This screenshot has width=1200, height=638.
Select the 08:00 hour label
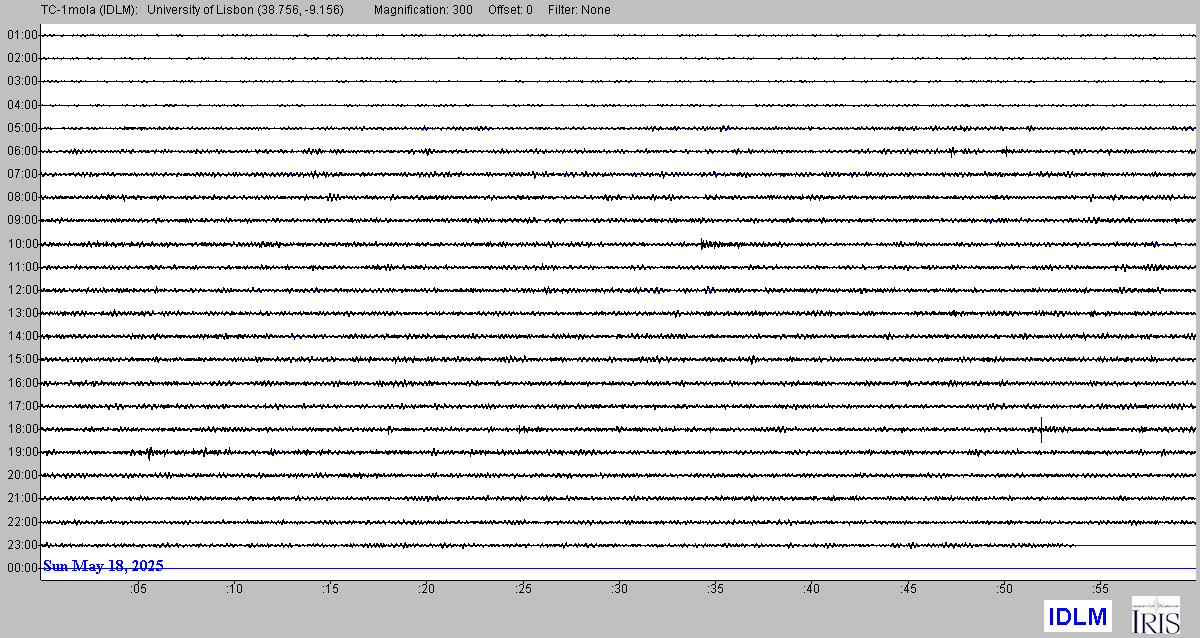click(22, 197)
